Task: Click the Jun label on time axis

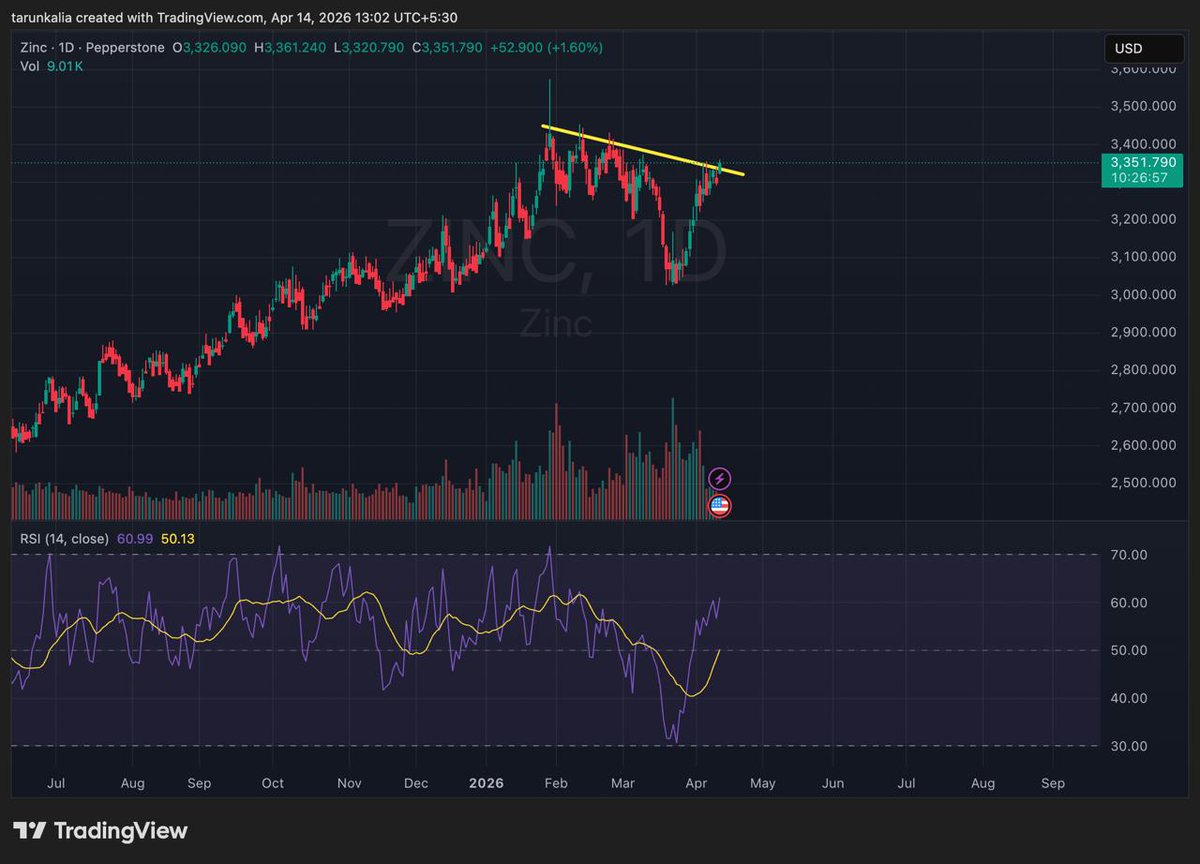Action: click(x=833, y=784)
